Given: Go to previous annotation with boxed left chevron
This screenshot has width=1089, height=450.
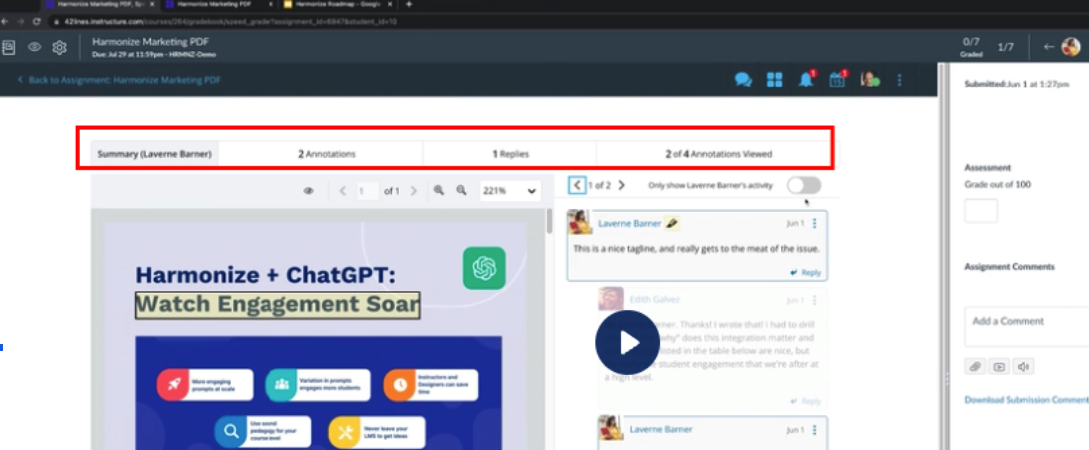Looking at the screenshot, I should pos(577,185).
